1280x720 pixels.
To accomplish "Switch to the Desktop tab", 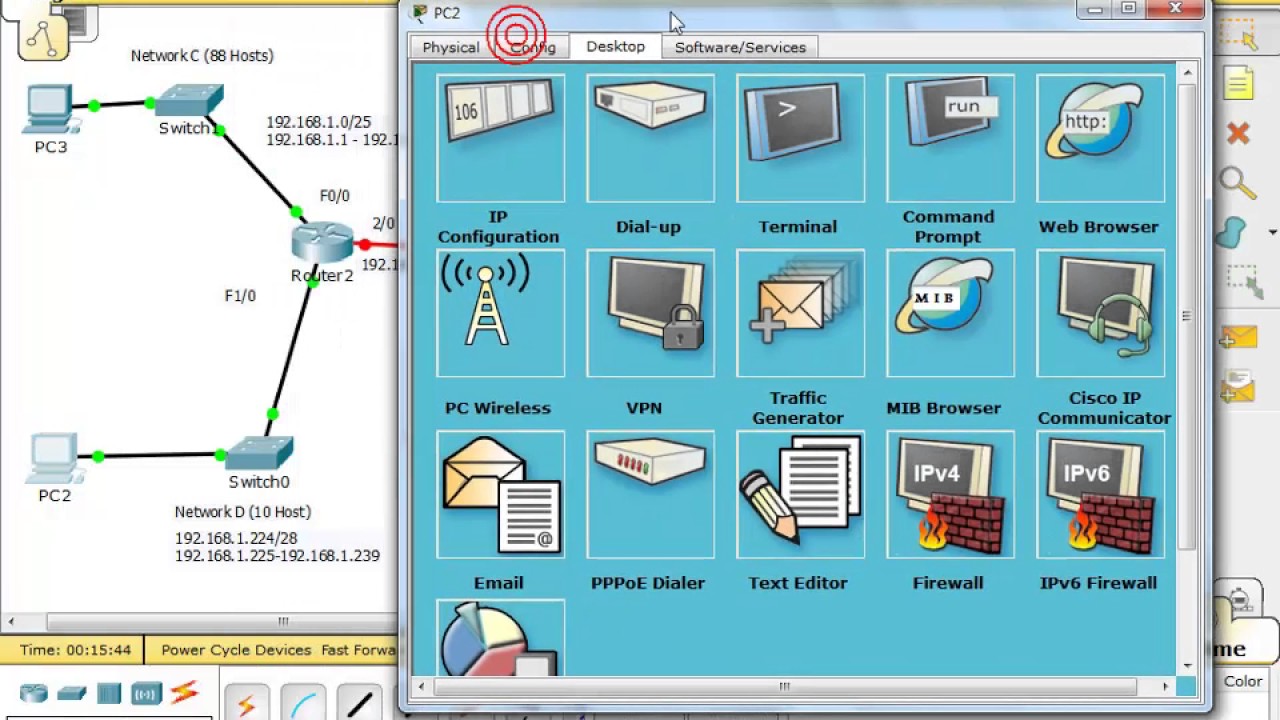I will pyautogui.click(x=616, y=46).
